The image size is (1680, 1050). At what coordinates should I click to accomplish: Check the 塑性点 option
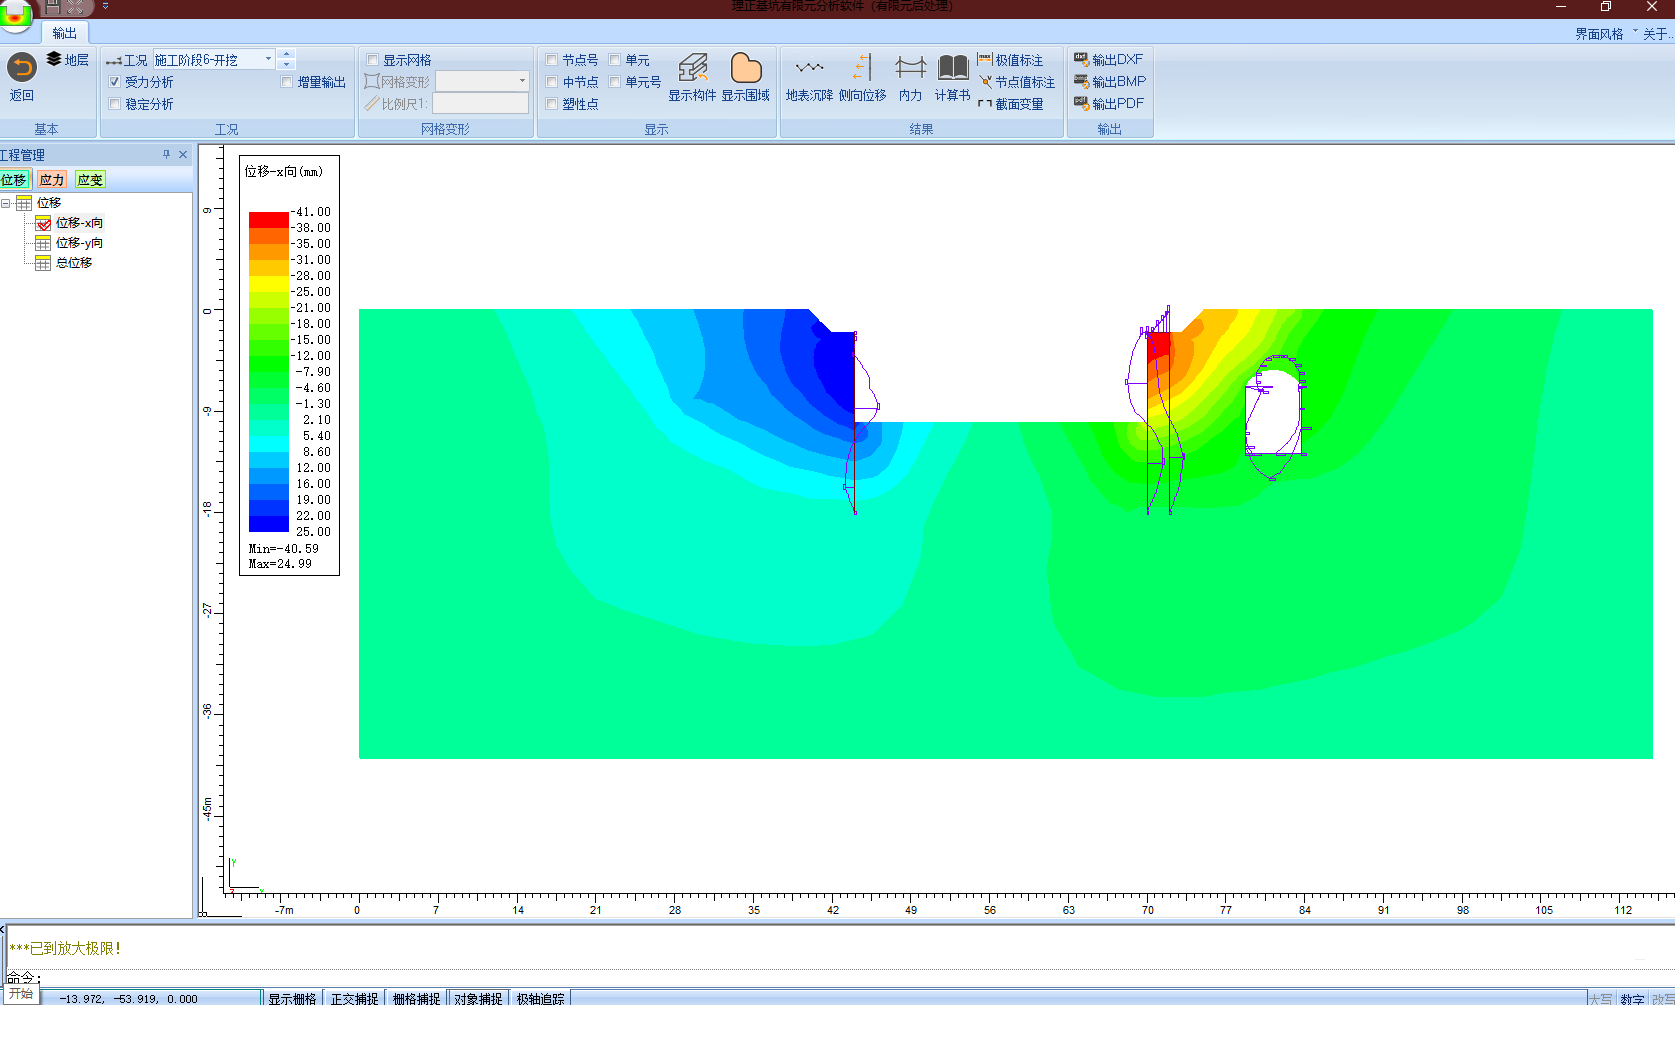552,104
